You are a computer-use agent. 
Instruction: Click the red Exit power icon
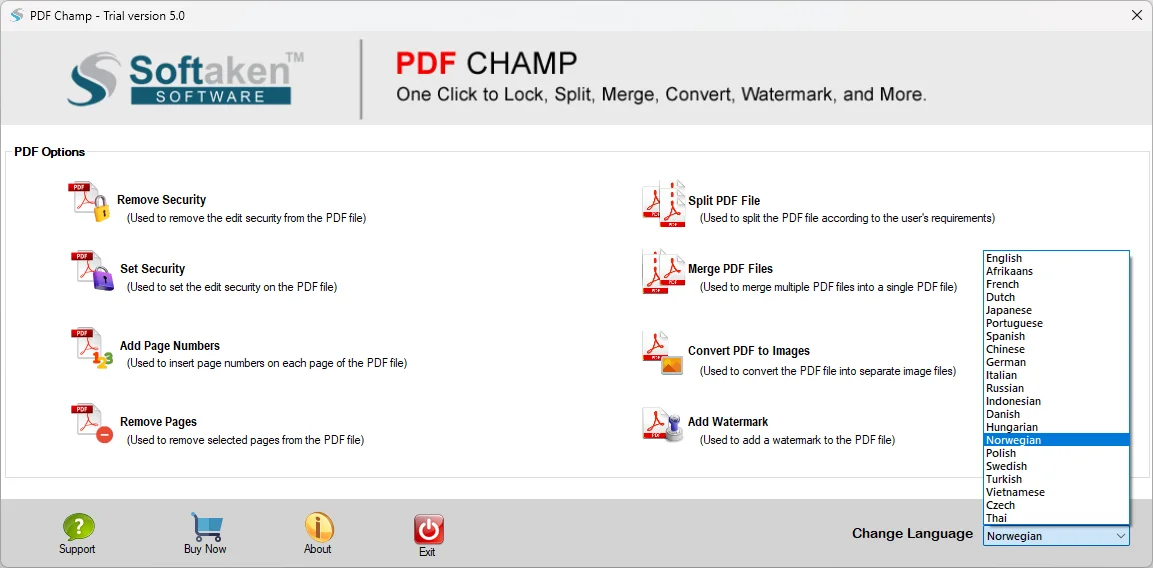coord(428,529)
